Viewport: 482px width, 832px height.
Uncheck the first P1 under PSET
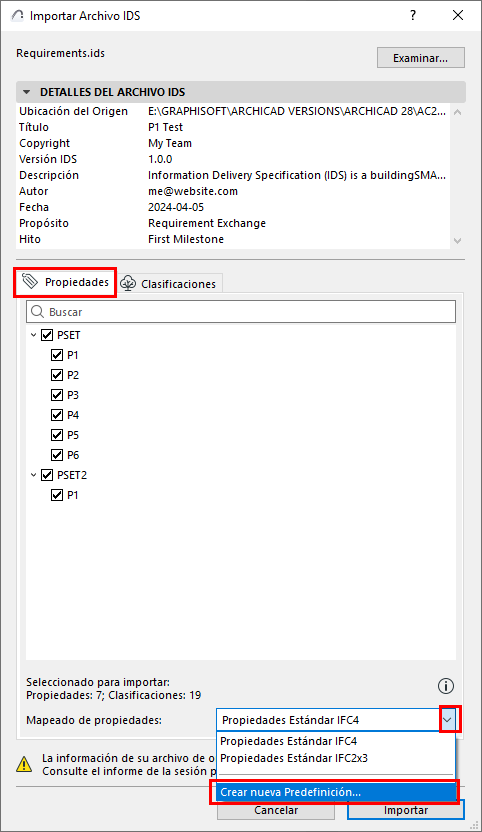(57, 355)
